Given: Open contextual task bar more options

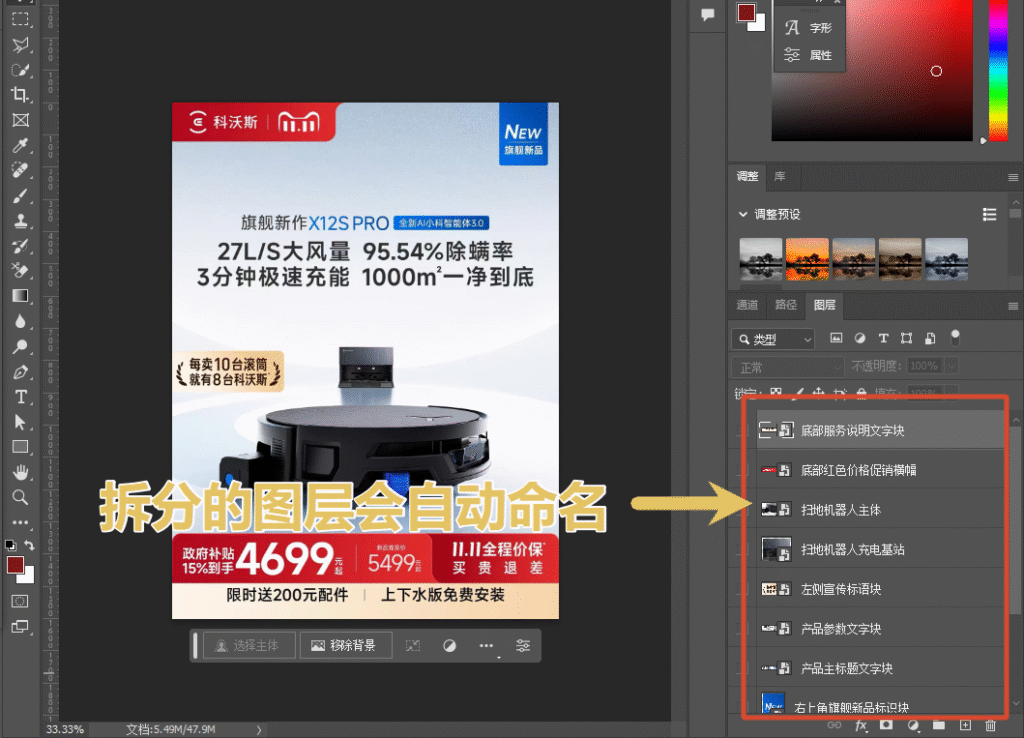Looking at the screenshot, I should tap(486, 645).
